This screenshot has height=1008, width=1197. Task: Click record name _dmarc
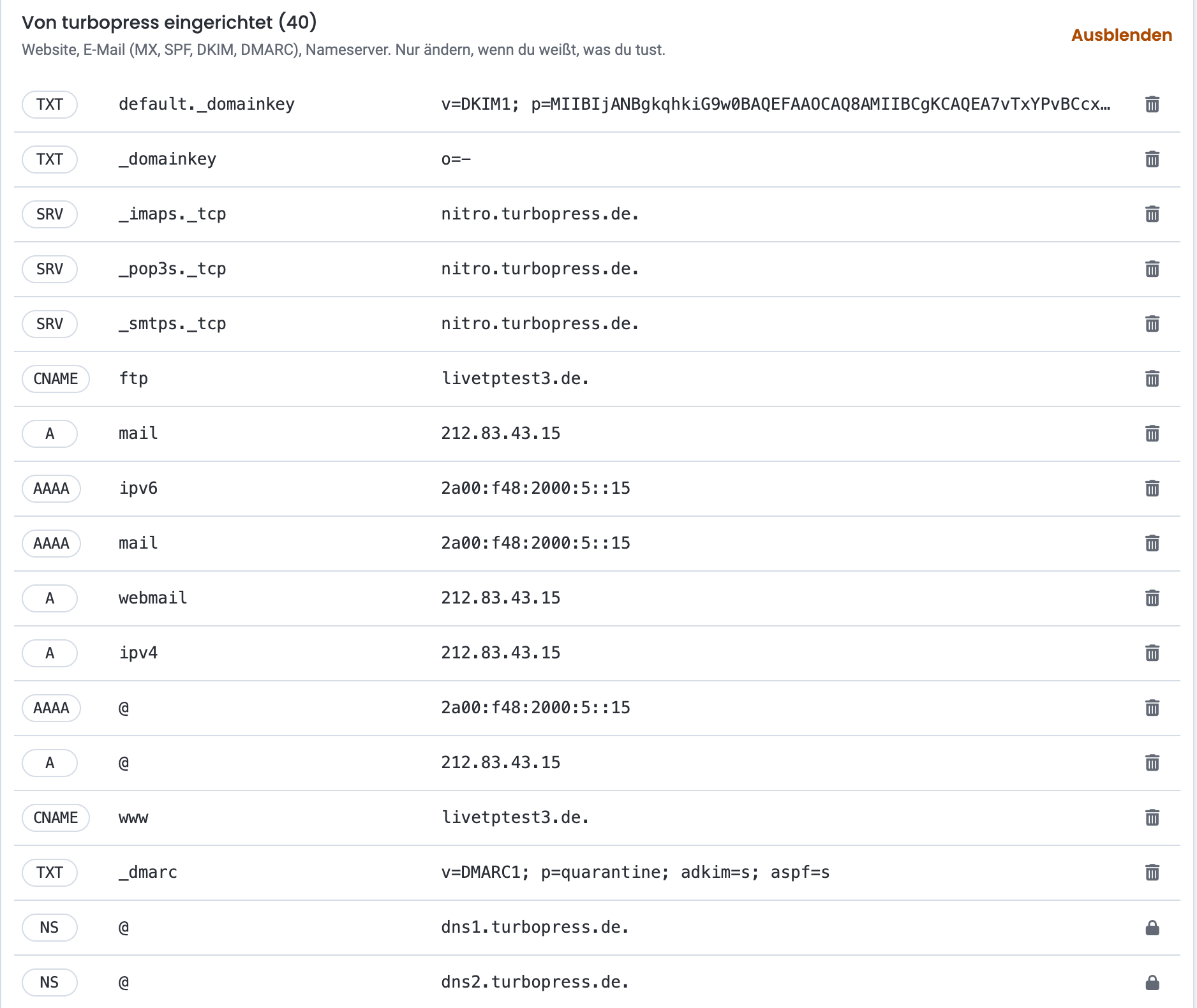point(148,872)
